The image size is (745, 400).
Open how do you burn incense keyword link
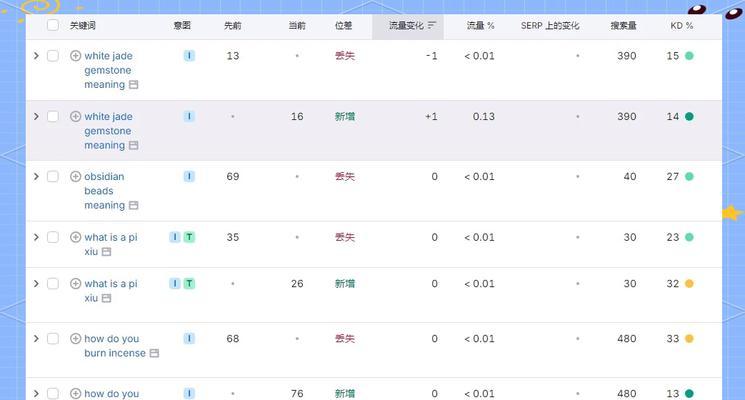click(115, 346)
